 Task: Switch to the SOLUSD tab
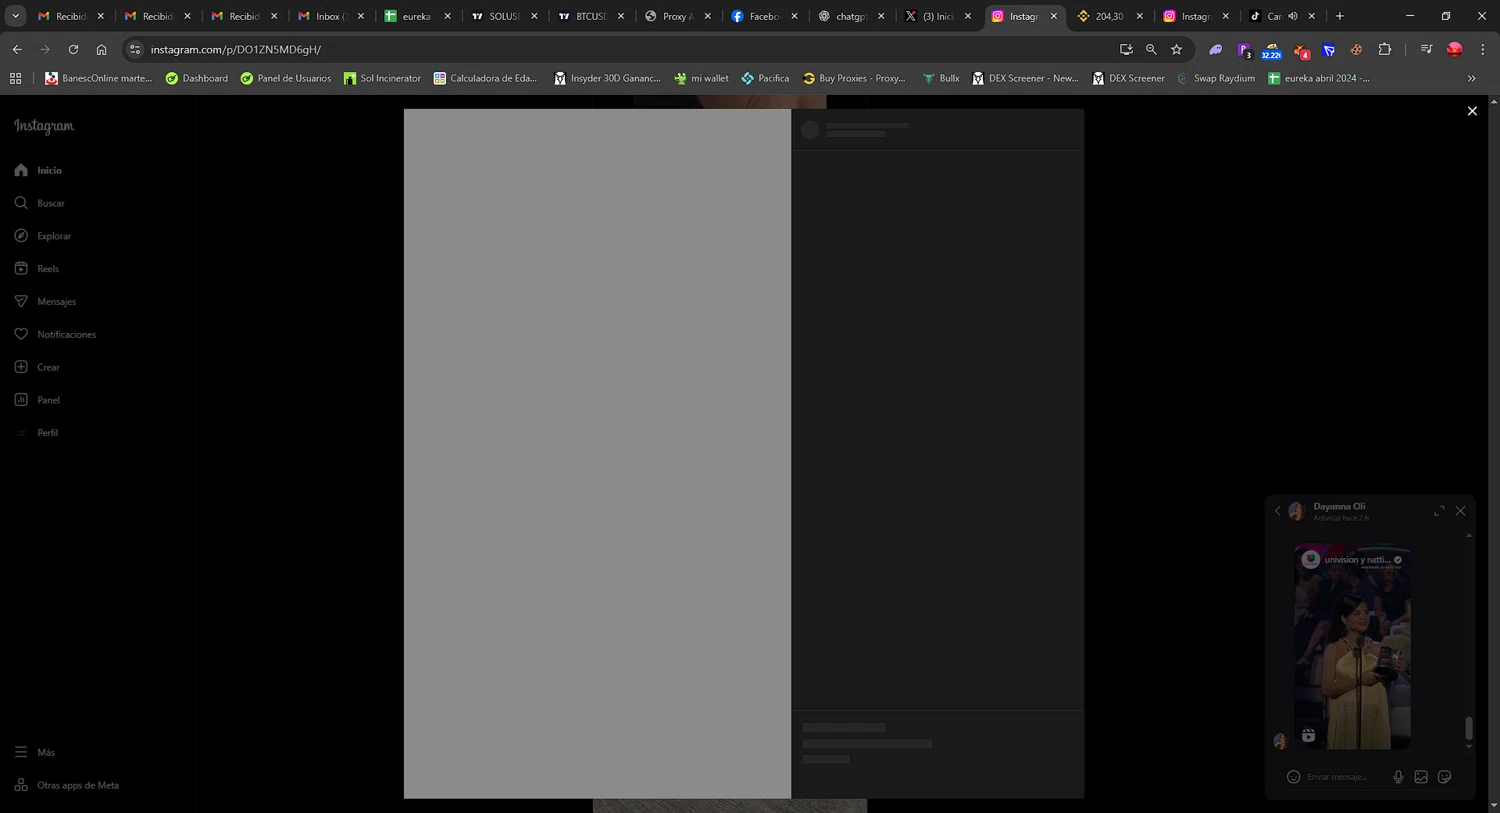click(505, 16)
